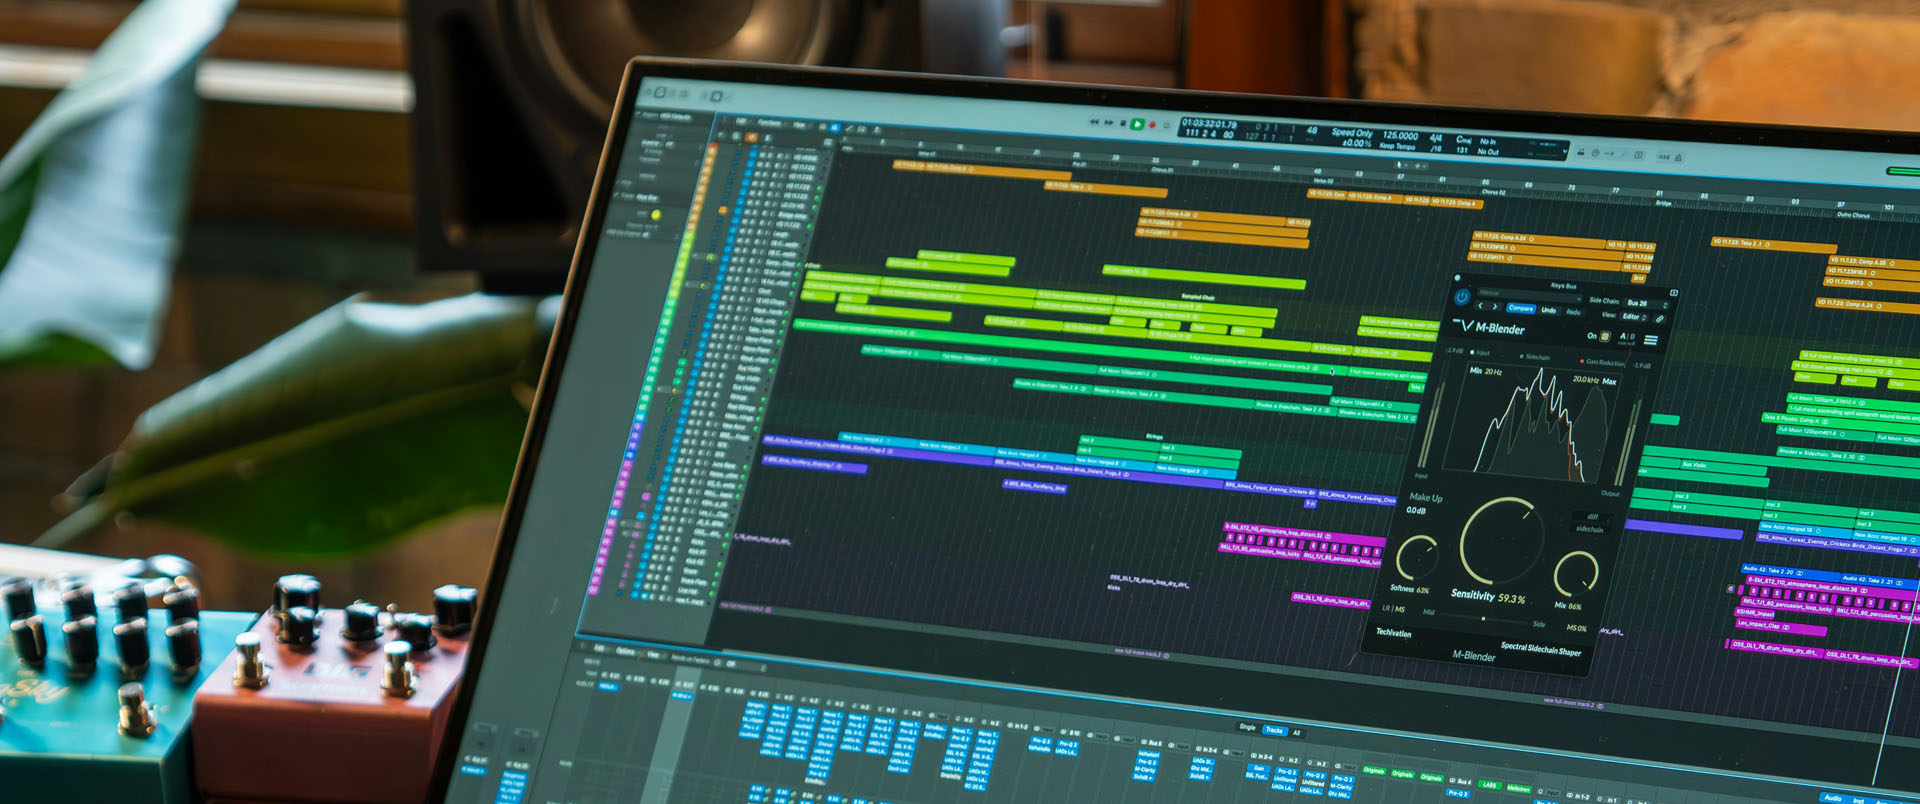
Task: Click the diff button in M-Blender
Action: click(x=1592, y=516)
